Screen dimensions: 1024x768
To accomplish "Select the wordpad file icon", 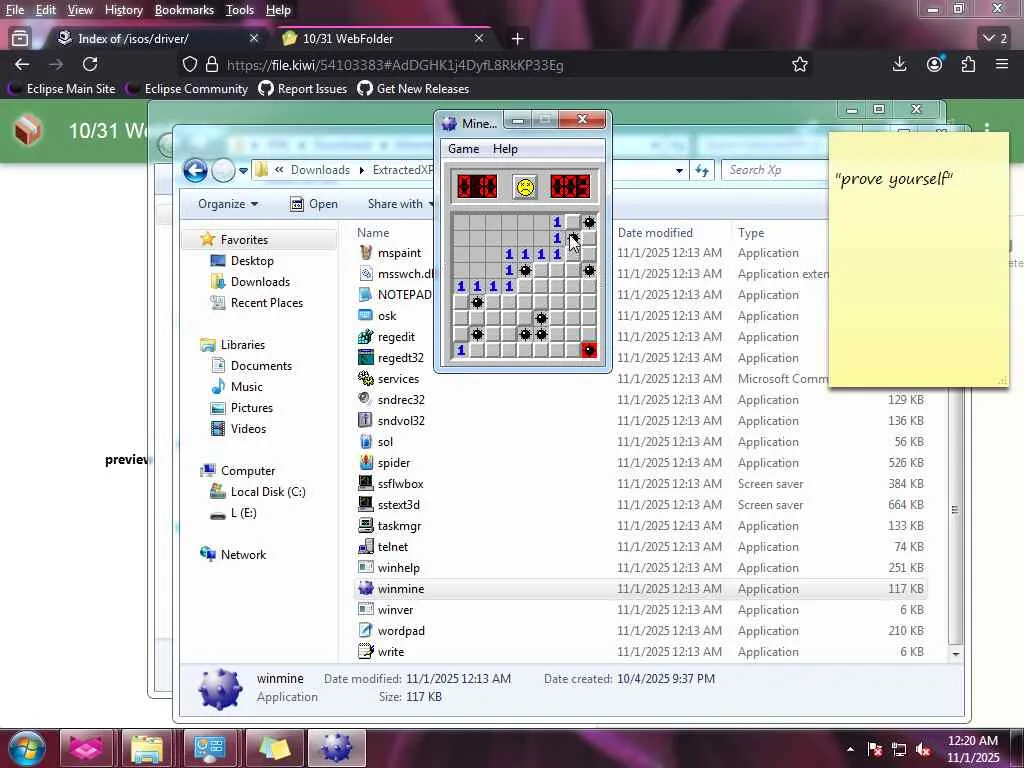I will [x=366, y=631].
